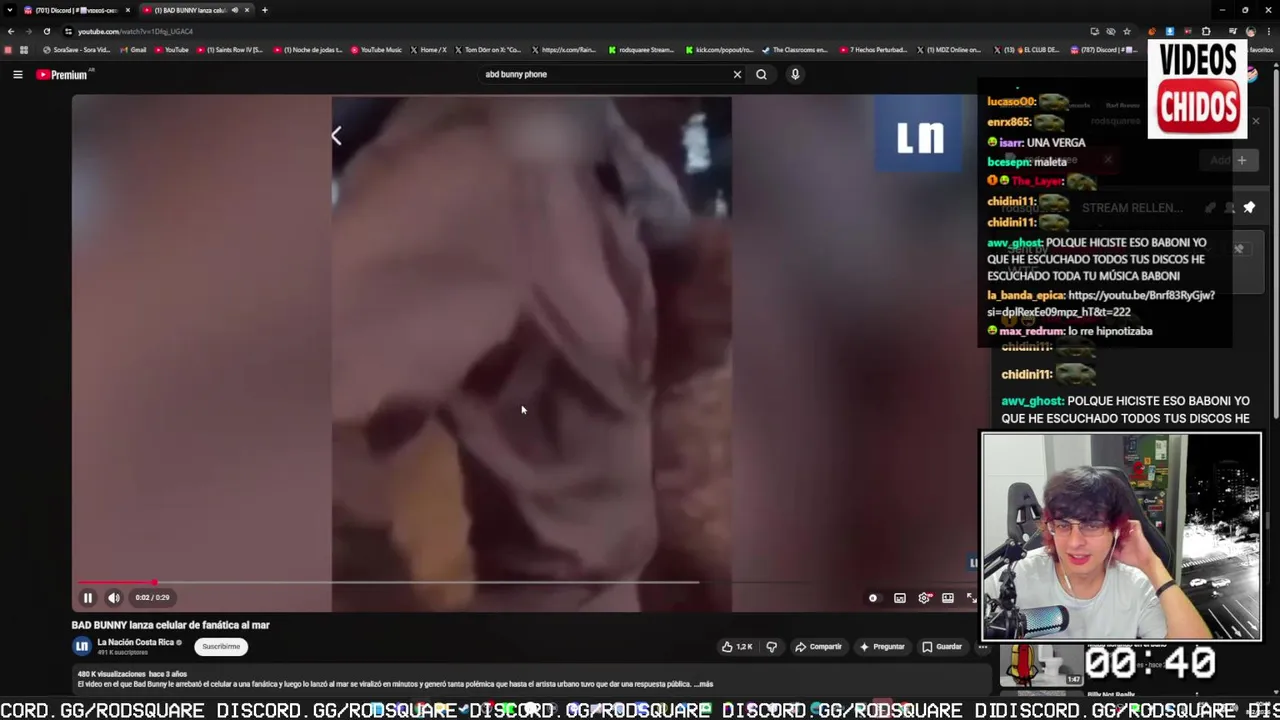Image resolution: width=1280 pixels, height=720 pixels.
Task: Bookmark this page with the star icon
Action: 1127,31
